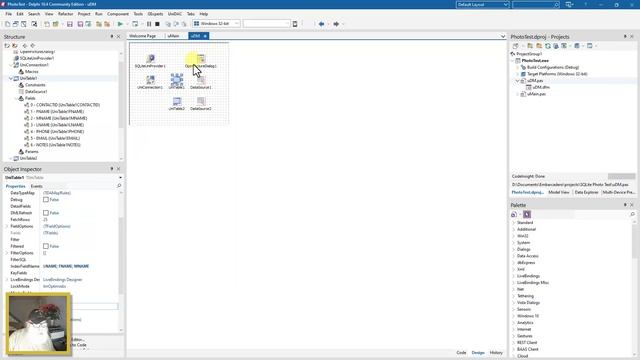Expand the Data Access palette category
This screenshot has width=640, height=360.
(x=513, y=256)
